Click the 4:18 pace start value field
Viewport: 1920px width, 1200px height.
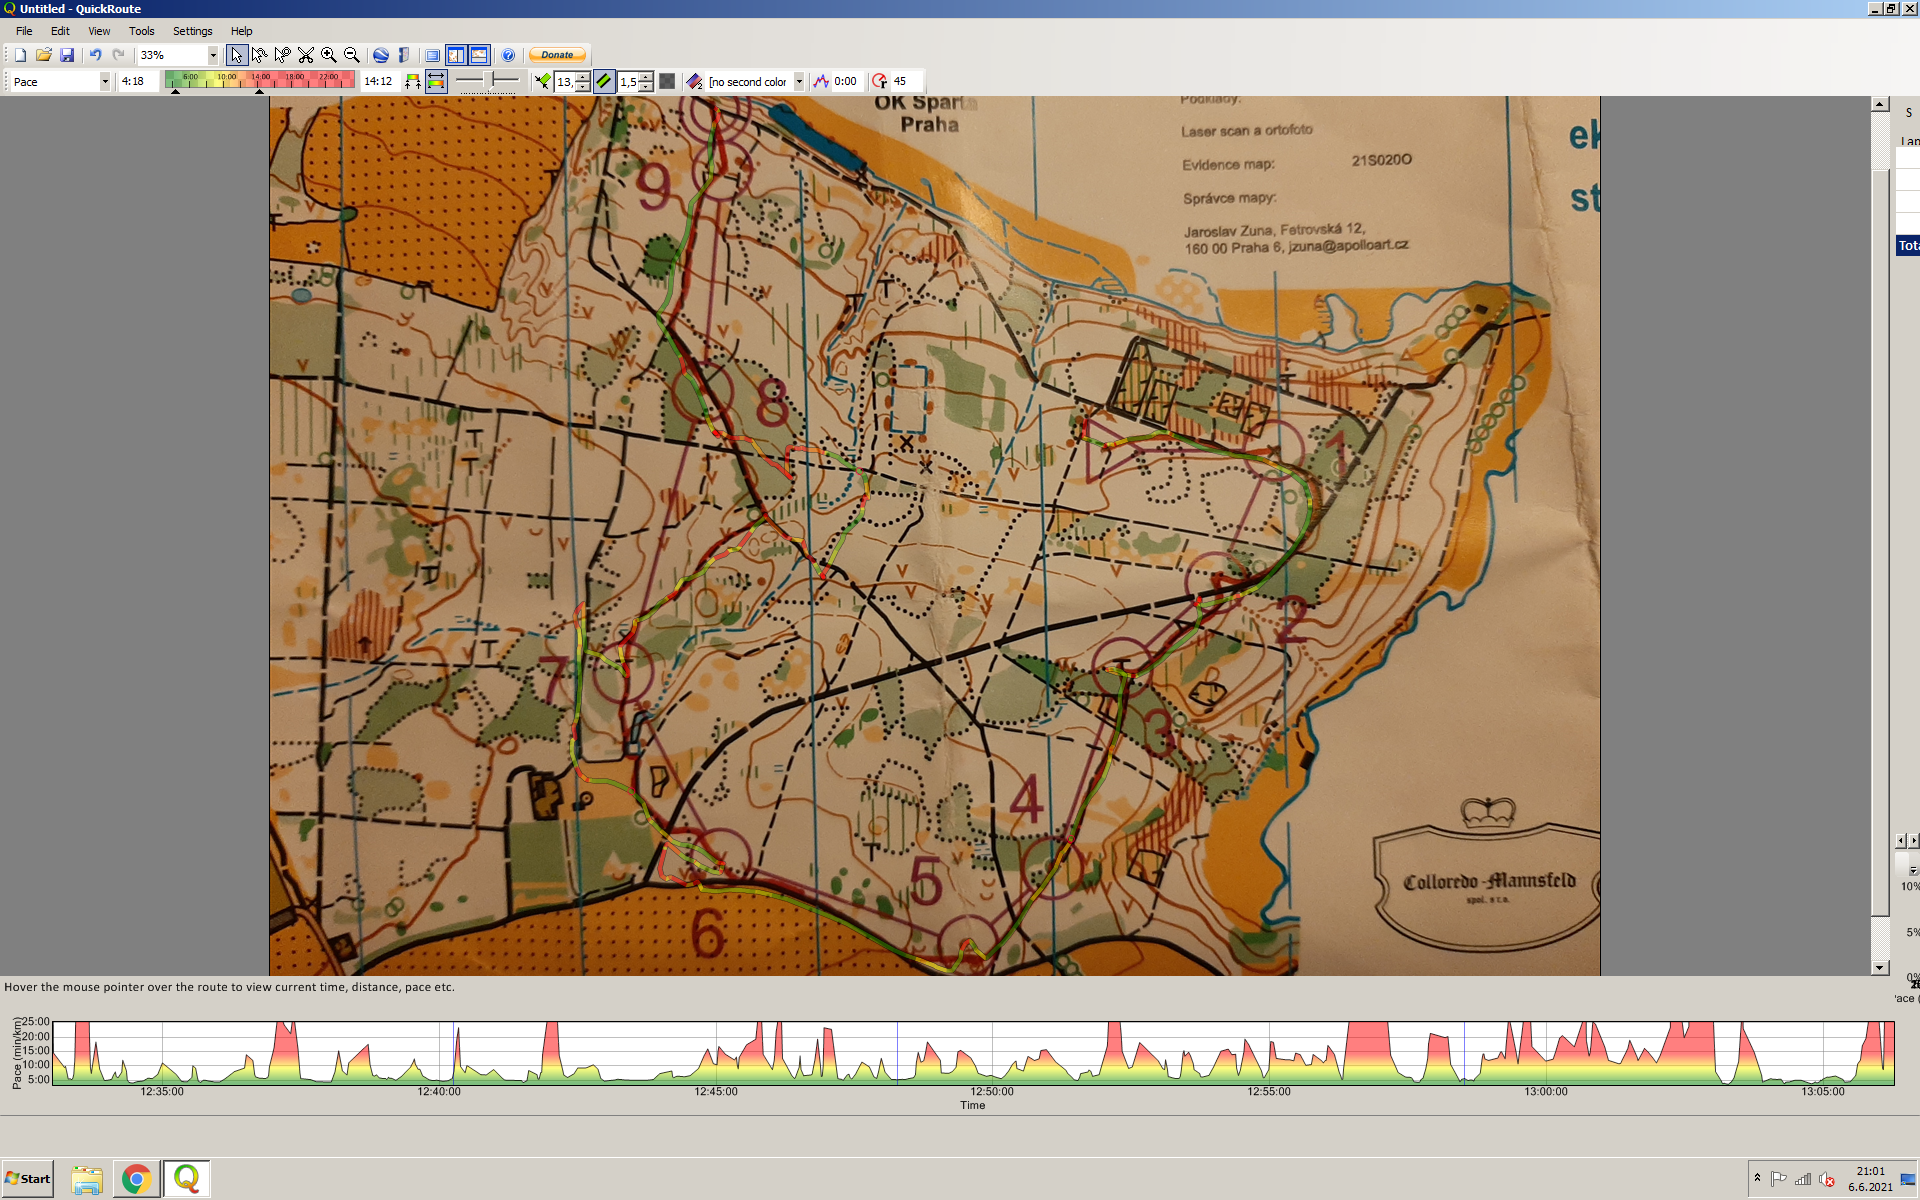pos(138,82)
